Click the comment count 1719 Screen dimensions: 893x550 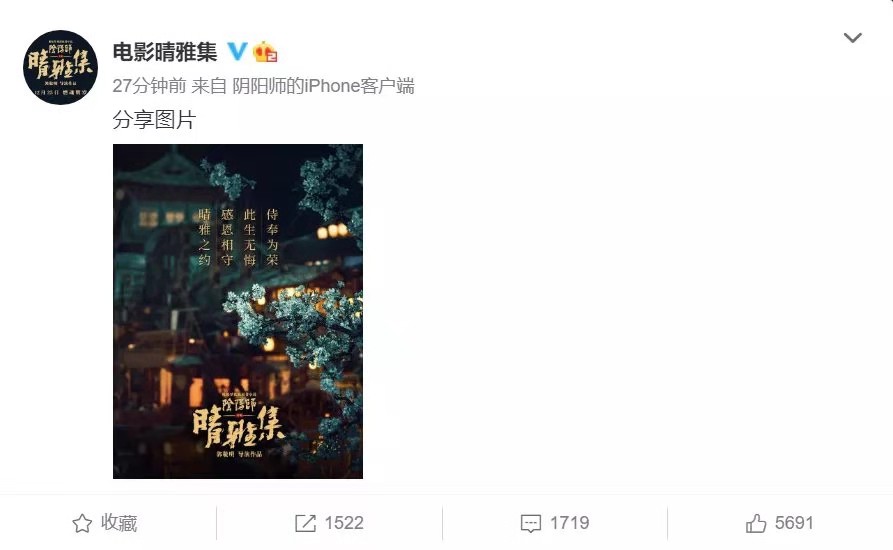570,523
